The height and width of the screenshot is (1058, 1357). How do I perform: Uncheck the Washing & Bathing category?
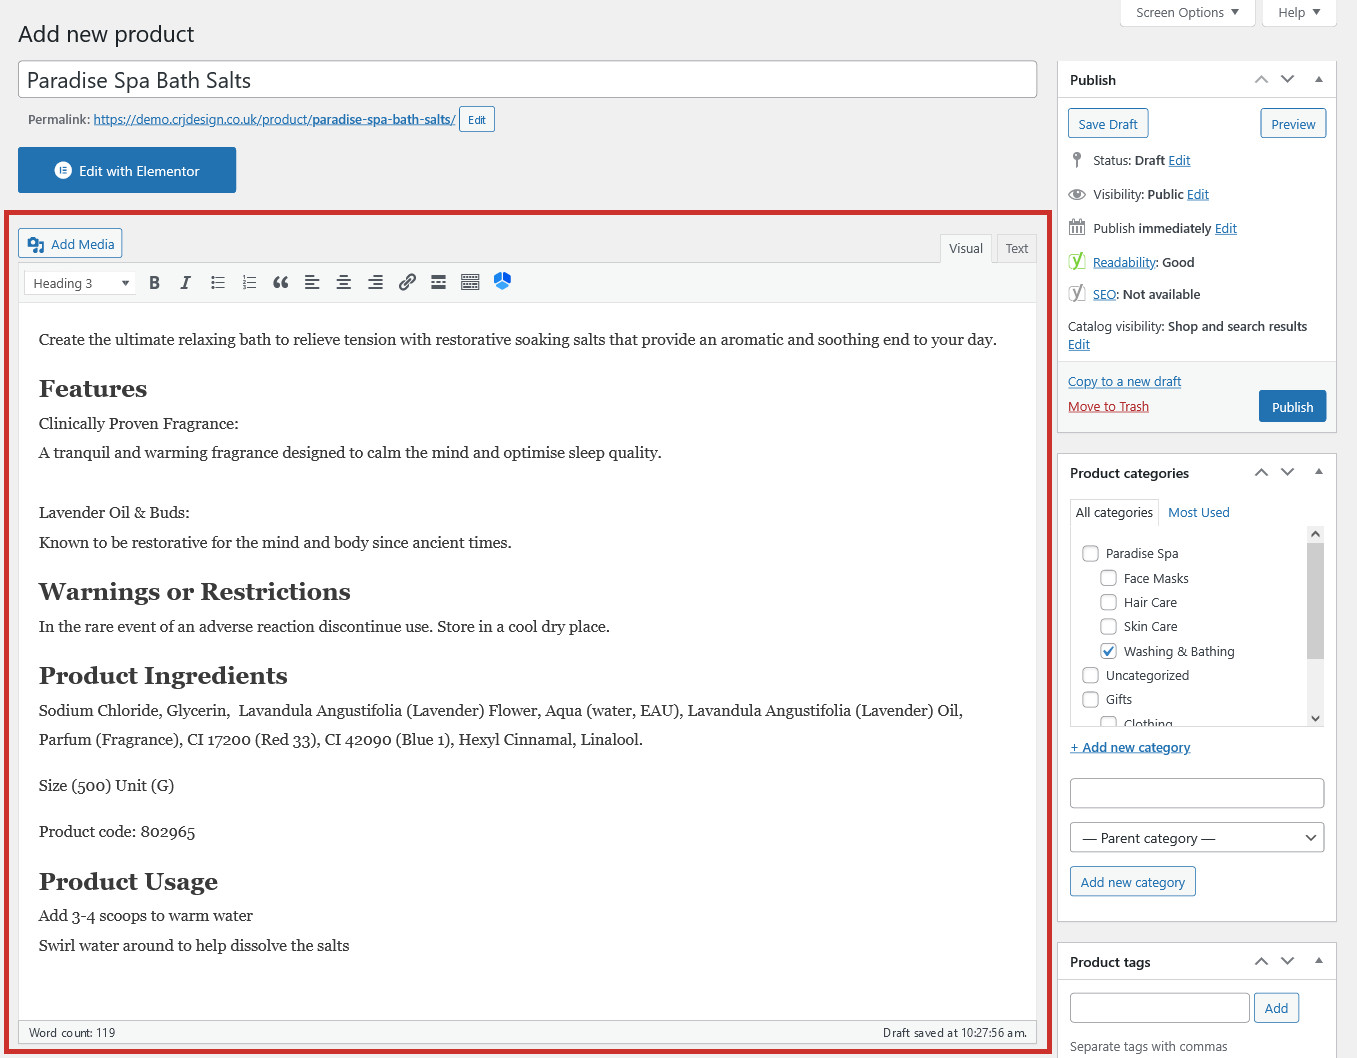point(1108,651)
